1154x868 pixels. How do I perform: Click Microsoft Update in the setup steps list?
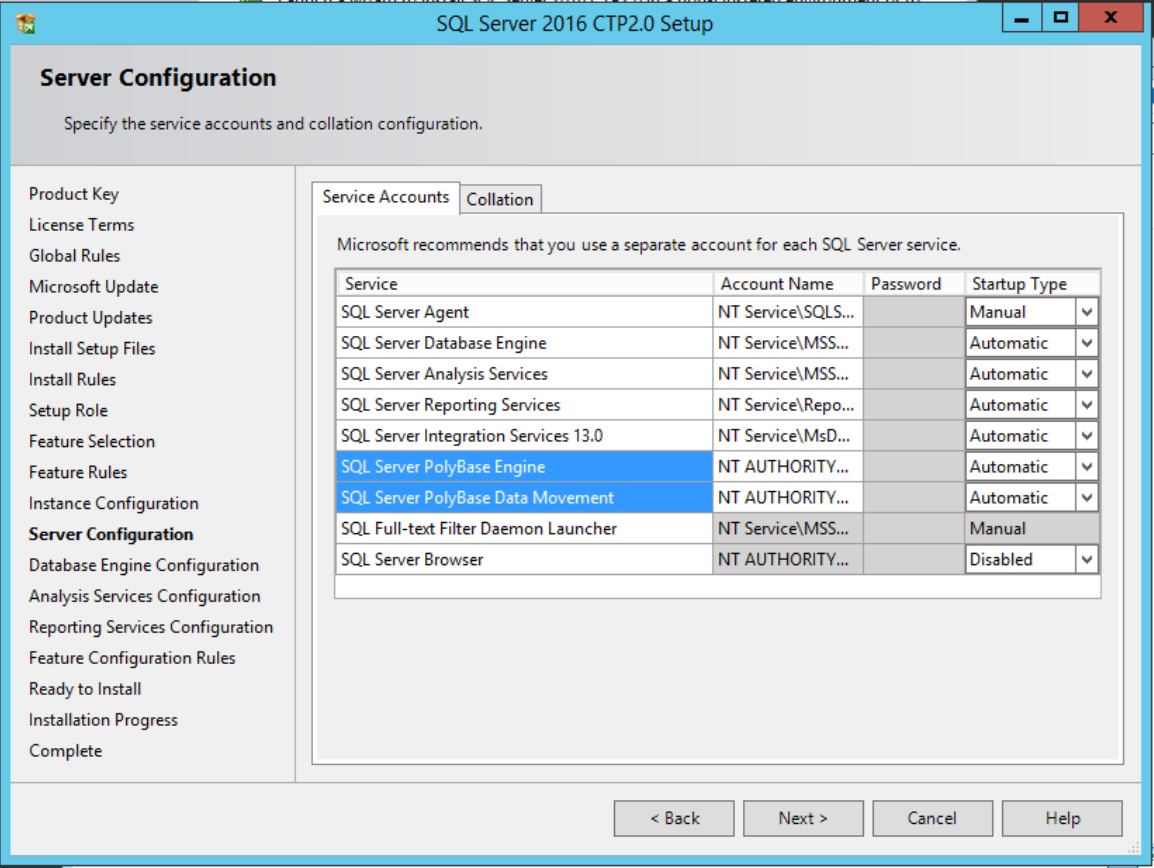click(93, 286)
